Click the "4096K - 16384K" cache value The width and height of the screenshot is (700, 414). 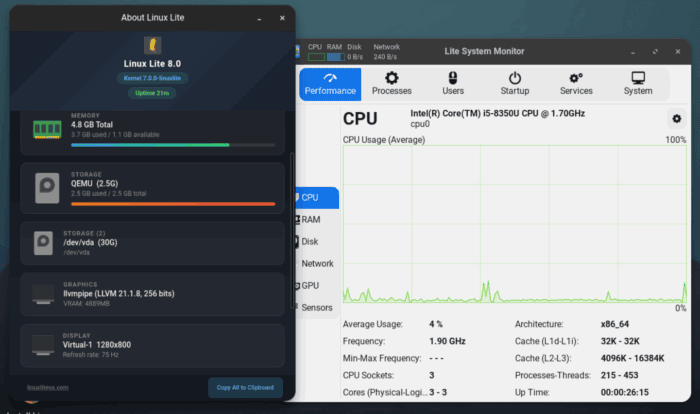click(x=632, y=358)
